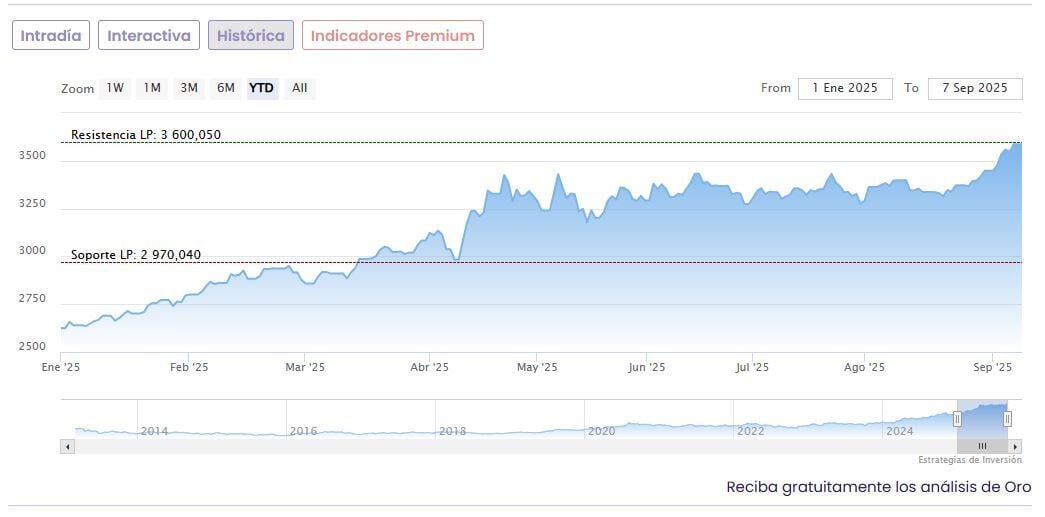Image resolution: width=1045 pixels, height=517 pixels.
Task: Select the Histórica tab
Action: (x=251, y=36)
